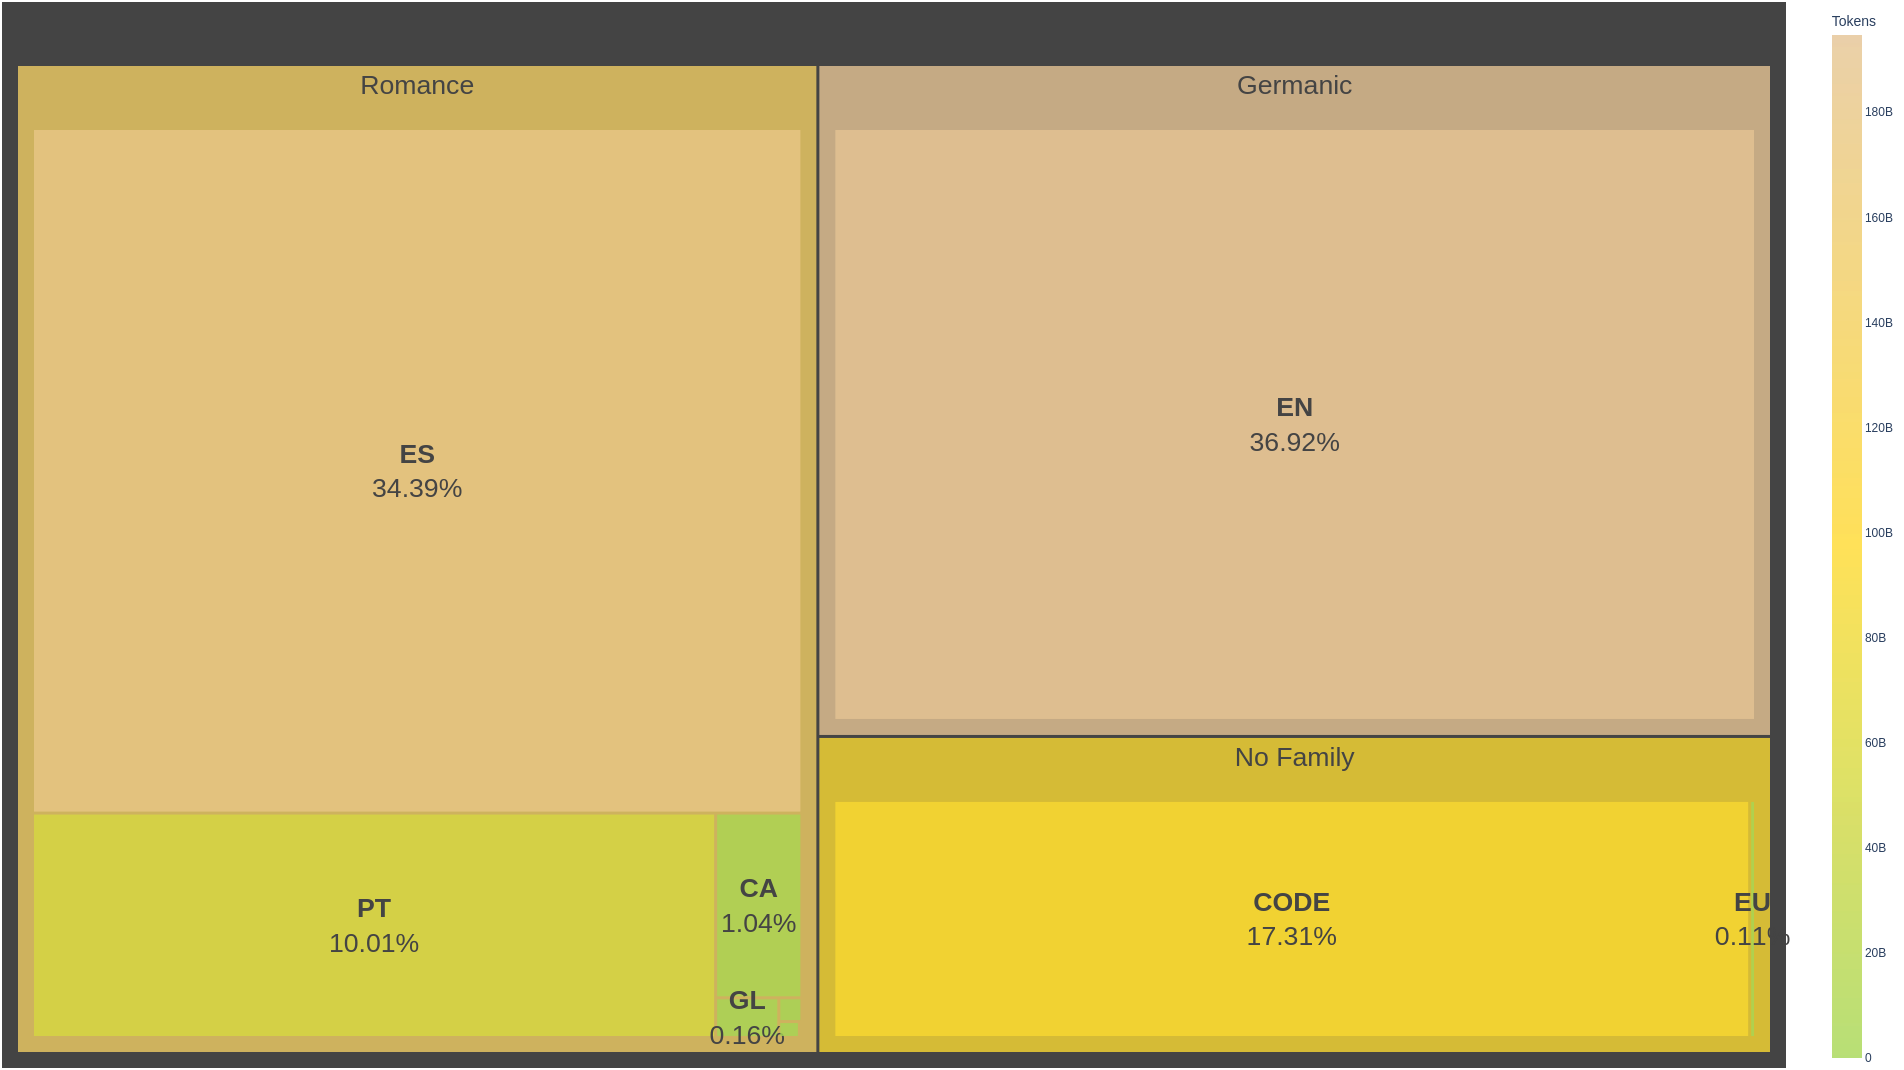The height and width of the screenshot is (1070, 1904).
Task: Click the 180B label on the color scale
Action: coord(1880,111)
